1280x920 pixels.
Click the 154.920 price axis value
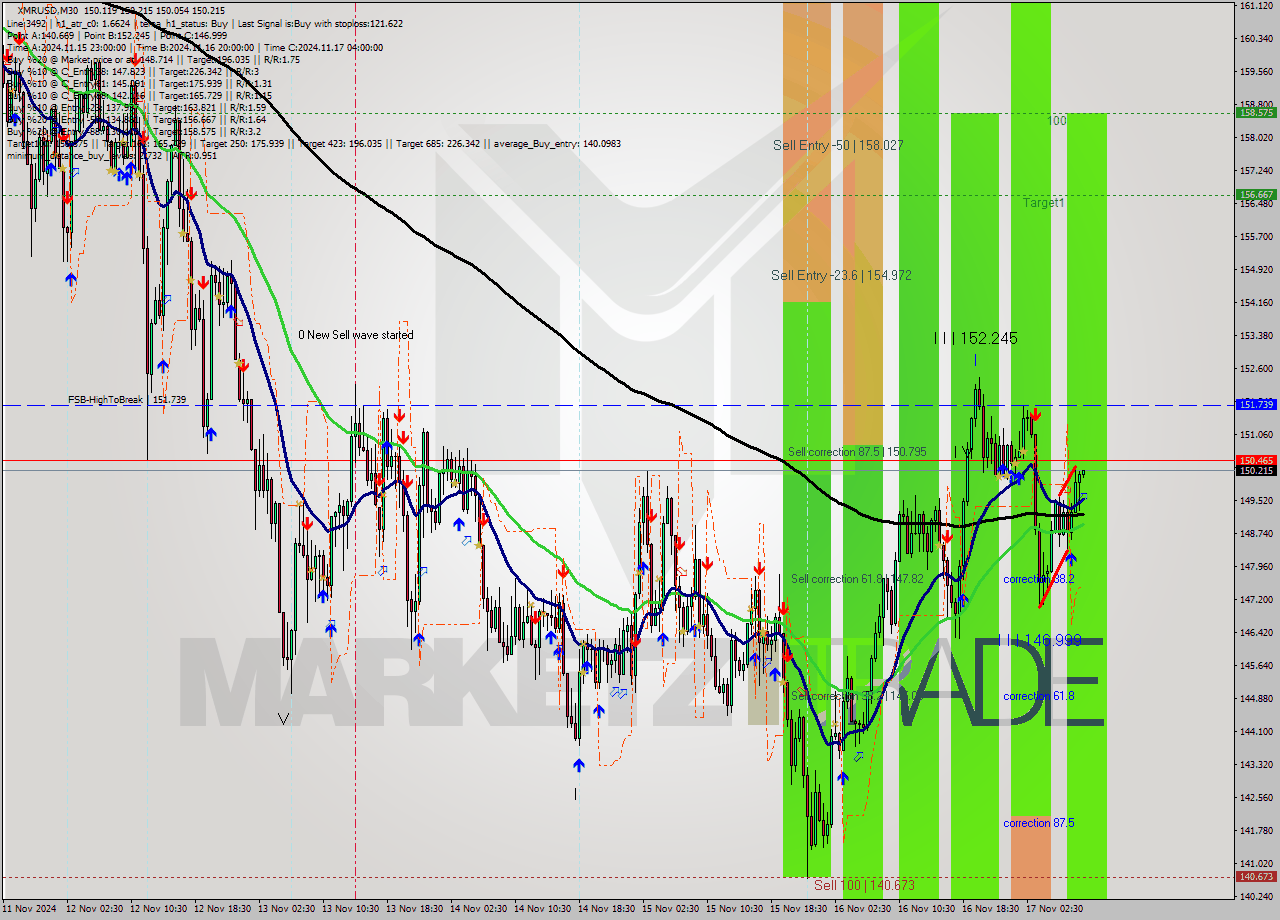1255,270
